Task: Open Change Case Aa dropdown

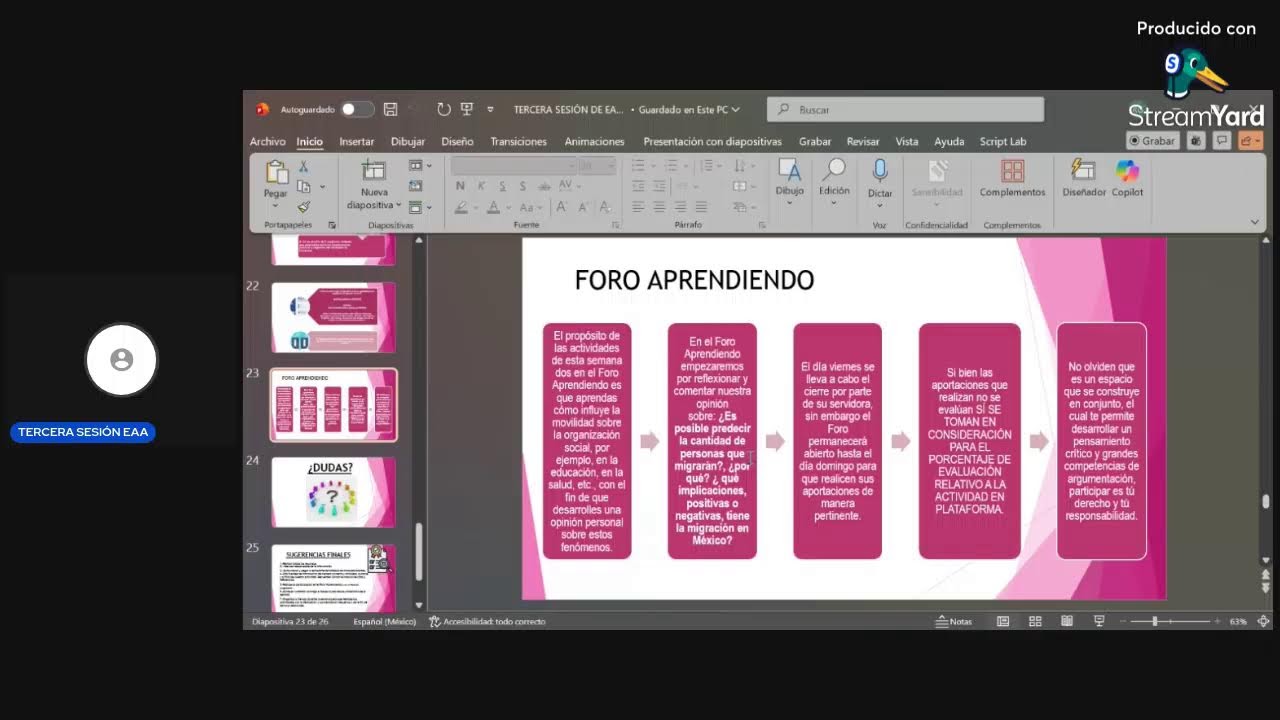Action: 530,208
